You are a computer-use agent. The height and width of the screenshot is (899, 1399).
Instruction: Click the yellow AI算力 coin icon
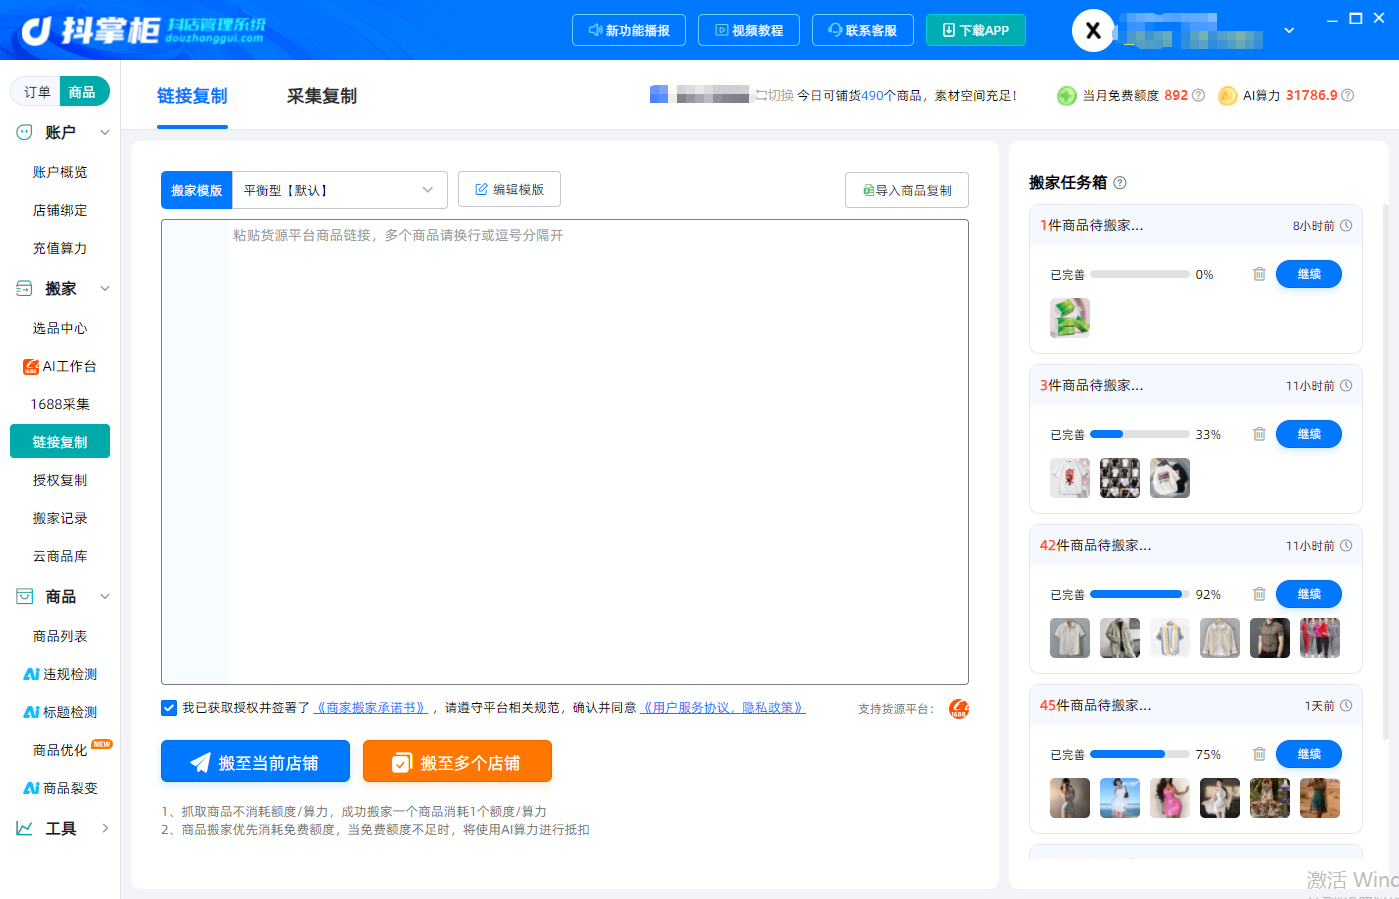tap(1227, 96)
